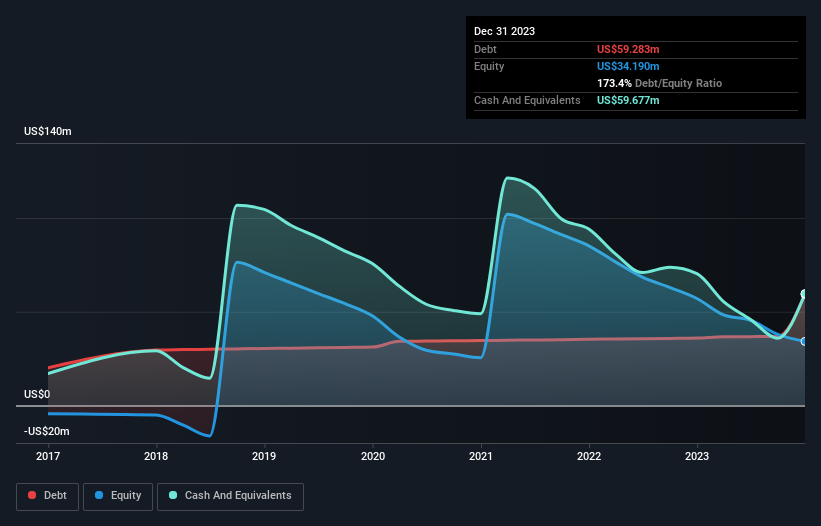Click the Debt label in tooltip
Image resolution: width=821 pixels, height=526 pixels.
tap(485, 49)
